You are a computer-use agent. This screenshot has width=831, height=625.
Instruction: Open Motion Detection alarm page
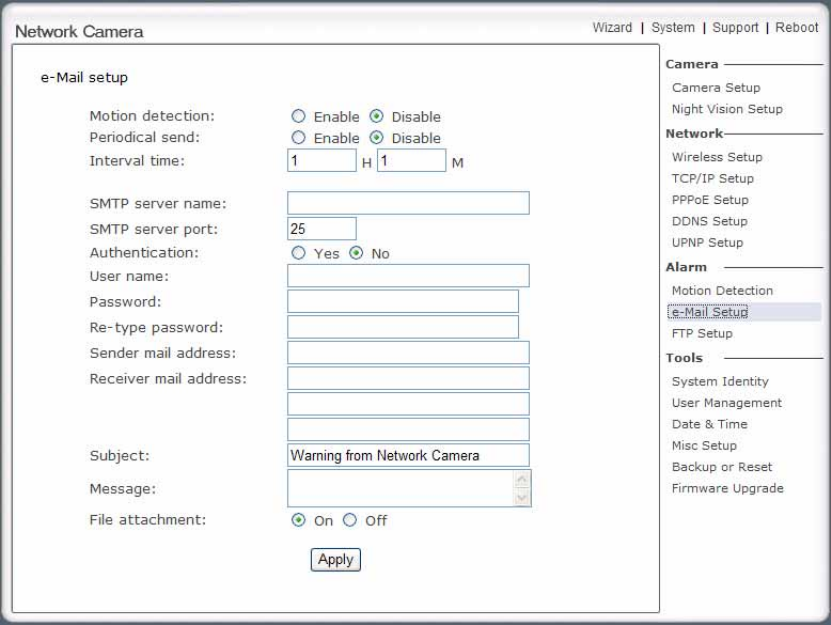[722, 291]
